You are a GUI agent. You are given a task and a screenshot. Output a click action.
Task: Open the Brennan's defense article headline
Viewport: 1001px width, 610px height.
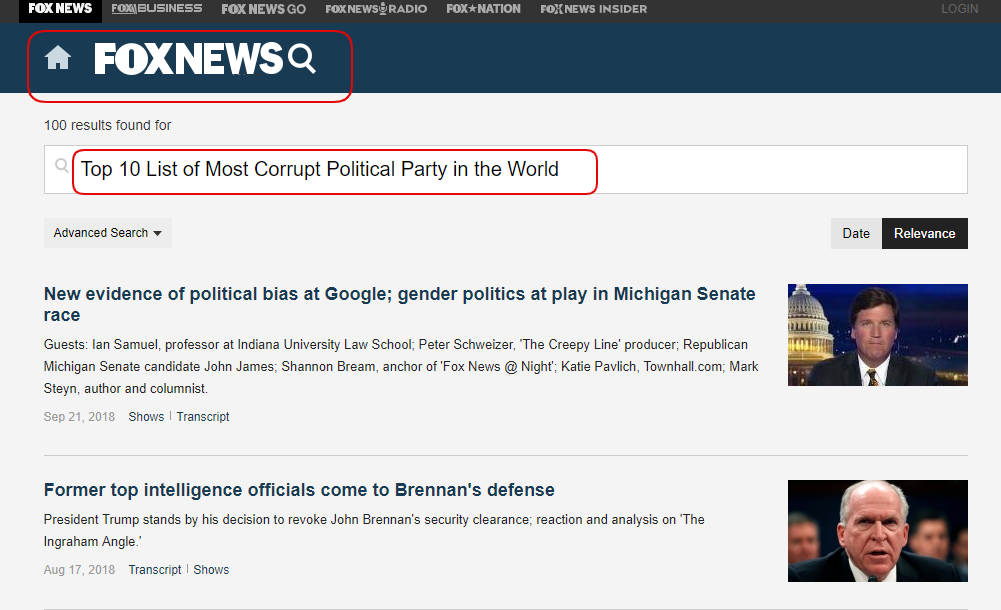[299, 490]
